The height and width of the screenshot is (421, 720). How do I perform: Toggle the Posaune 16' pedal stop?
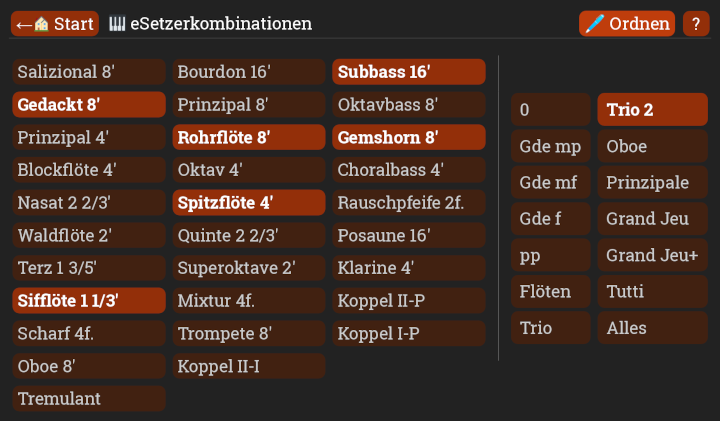click(409, 235)
